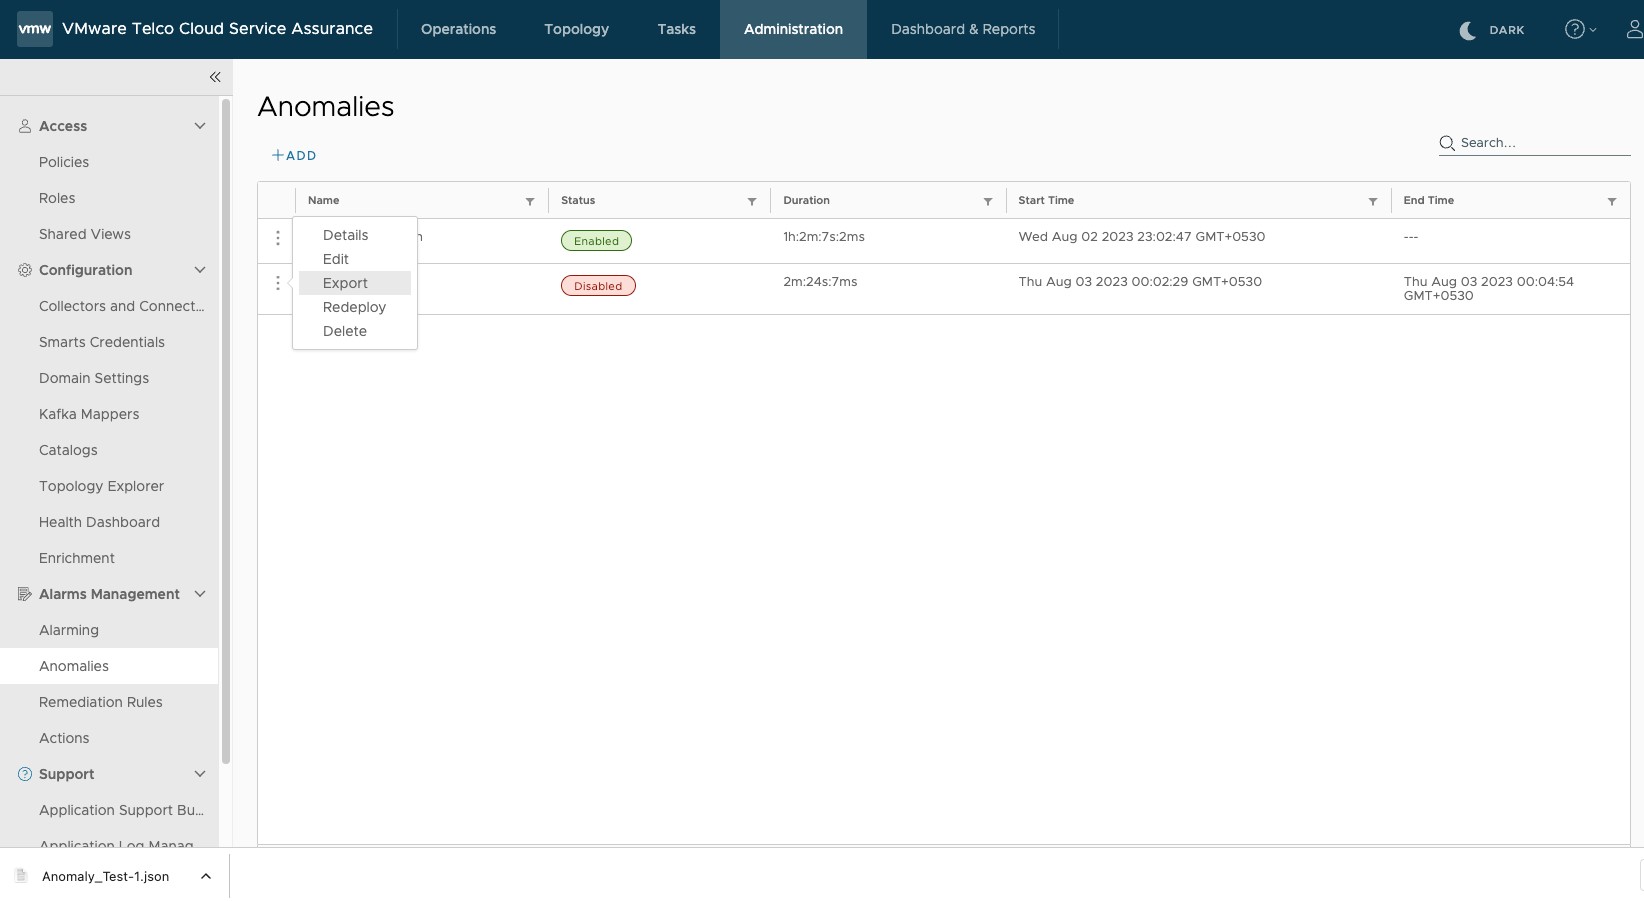The height and width of the screenshot is (901, 1644).
Task: Open the Start Time column filter
Action: click(1373, 201)
